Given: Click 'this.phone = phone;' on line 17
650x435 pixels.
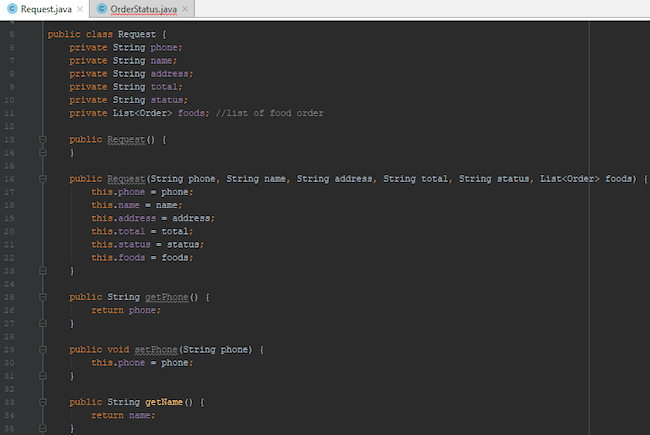Looking at the screenshot, I should (x=142, y=192).
